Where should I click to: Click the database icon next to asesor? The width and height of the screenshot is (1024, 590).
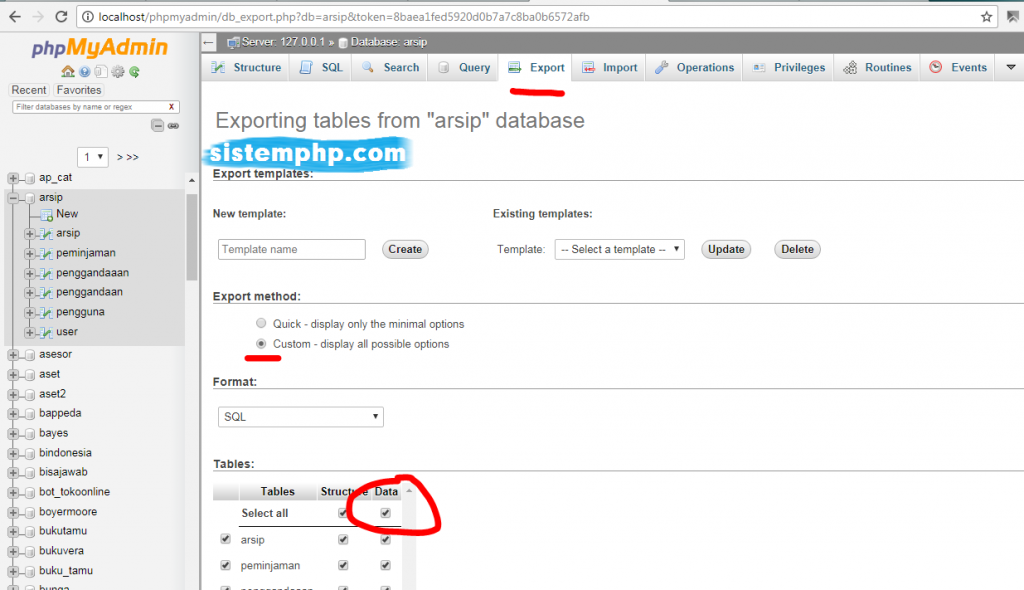[x=29, y=355]
